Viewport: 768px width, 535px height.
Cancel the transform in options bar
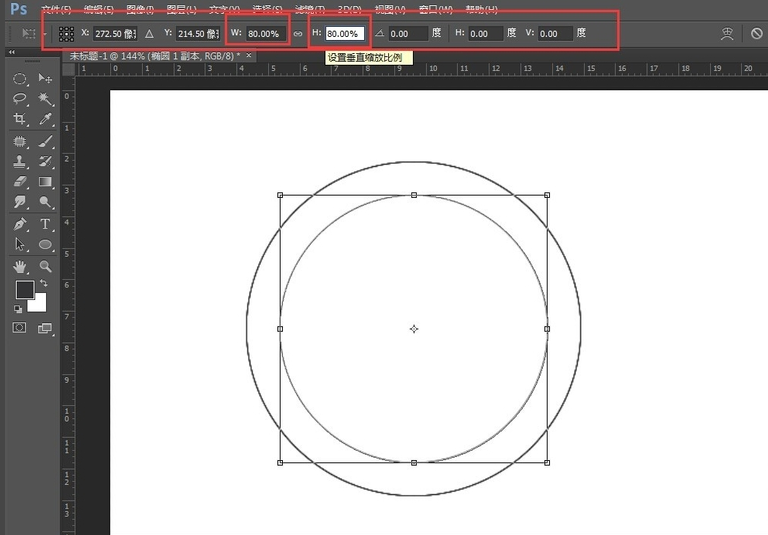click(757, 33)
